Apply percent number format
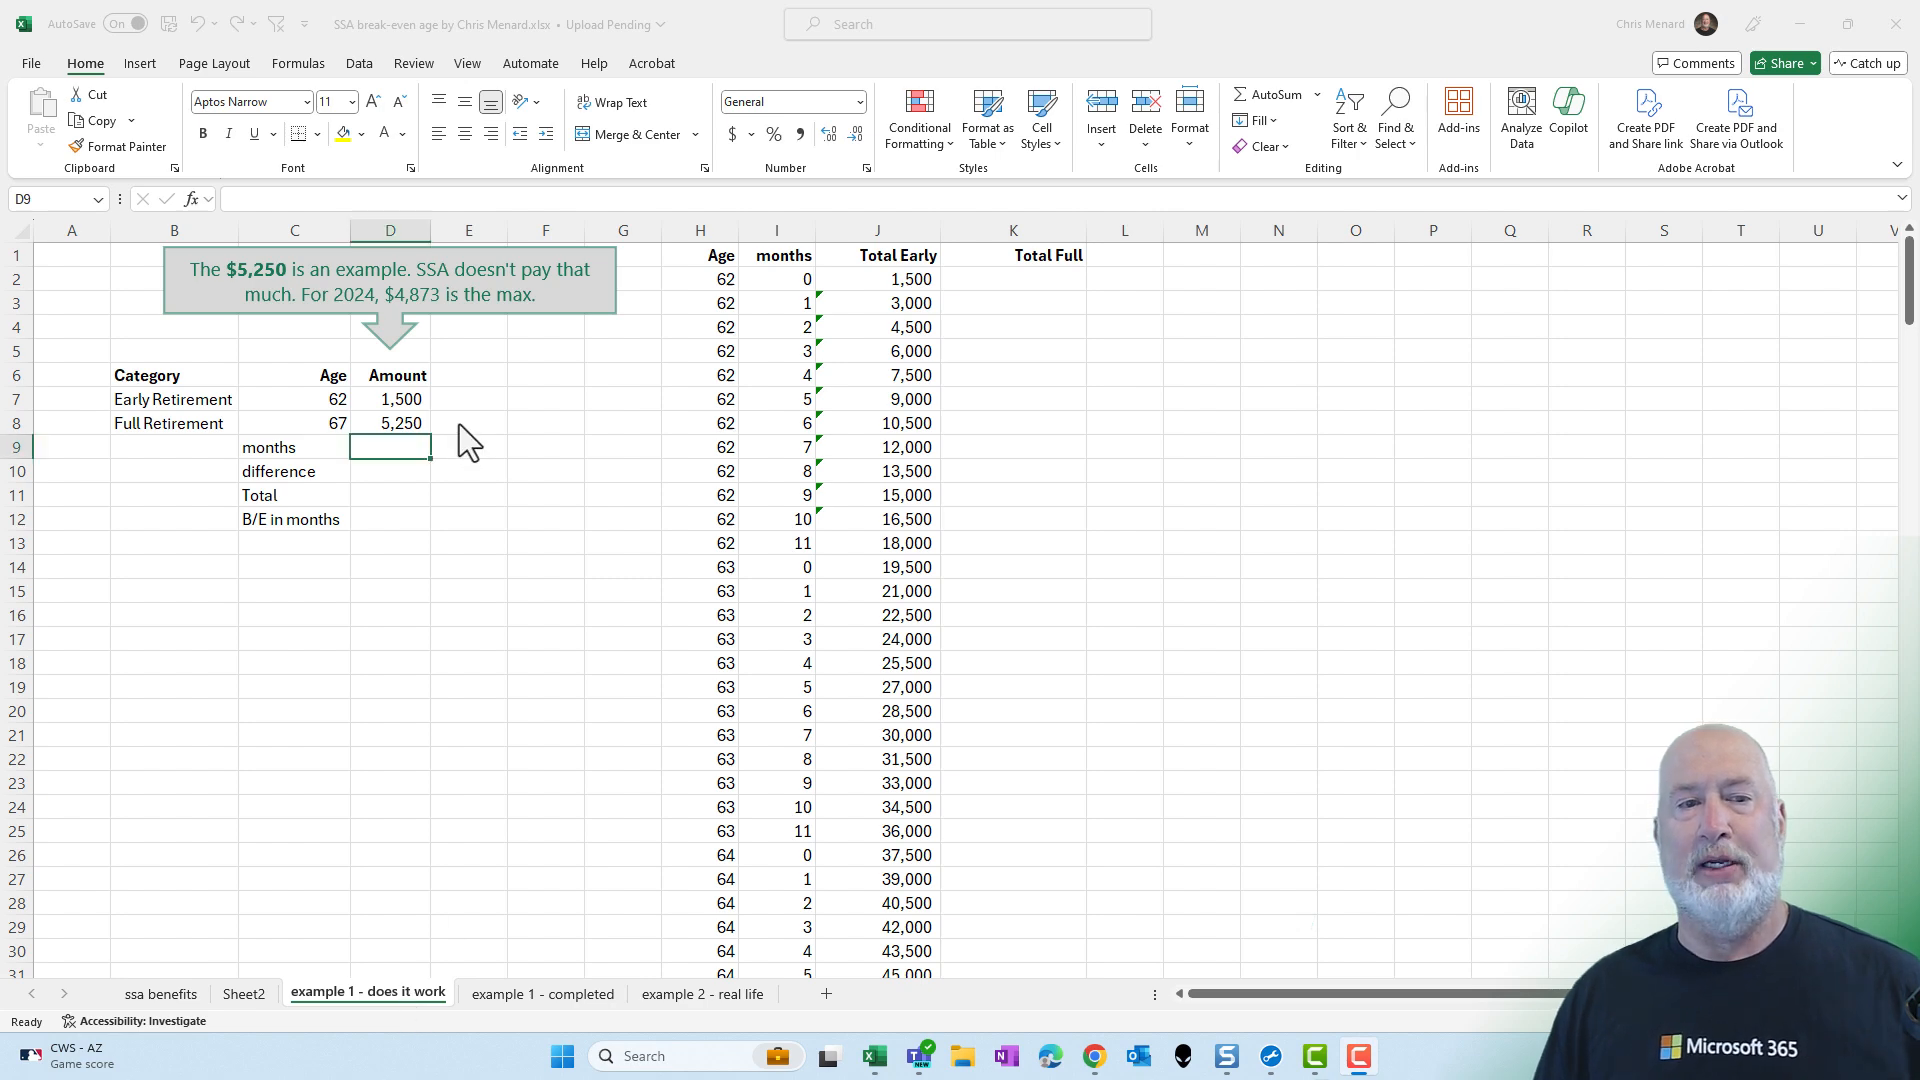Viewport: 1920px width, 1080px height. (773, 133)
